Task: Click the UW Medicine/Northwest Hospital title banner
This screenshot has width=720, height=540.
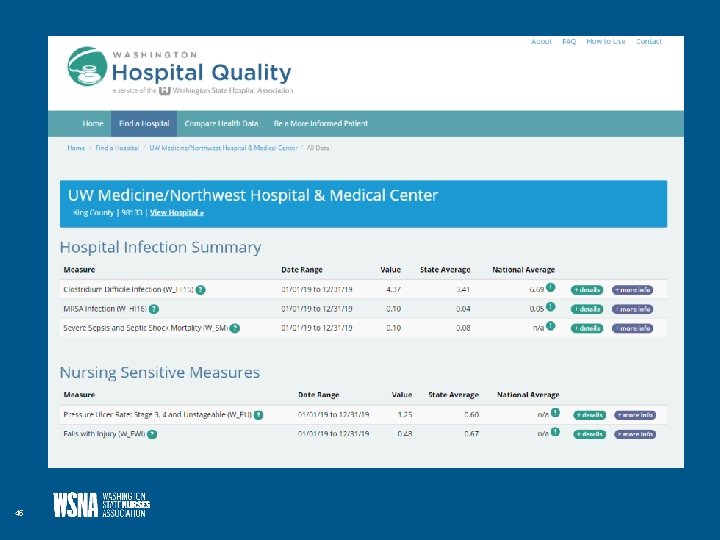Action: click(363, 204)
